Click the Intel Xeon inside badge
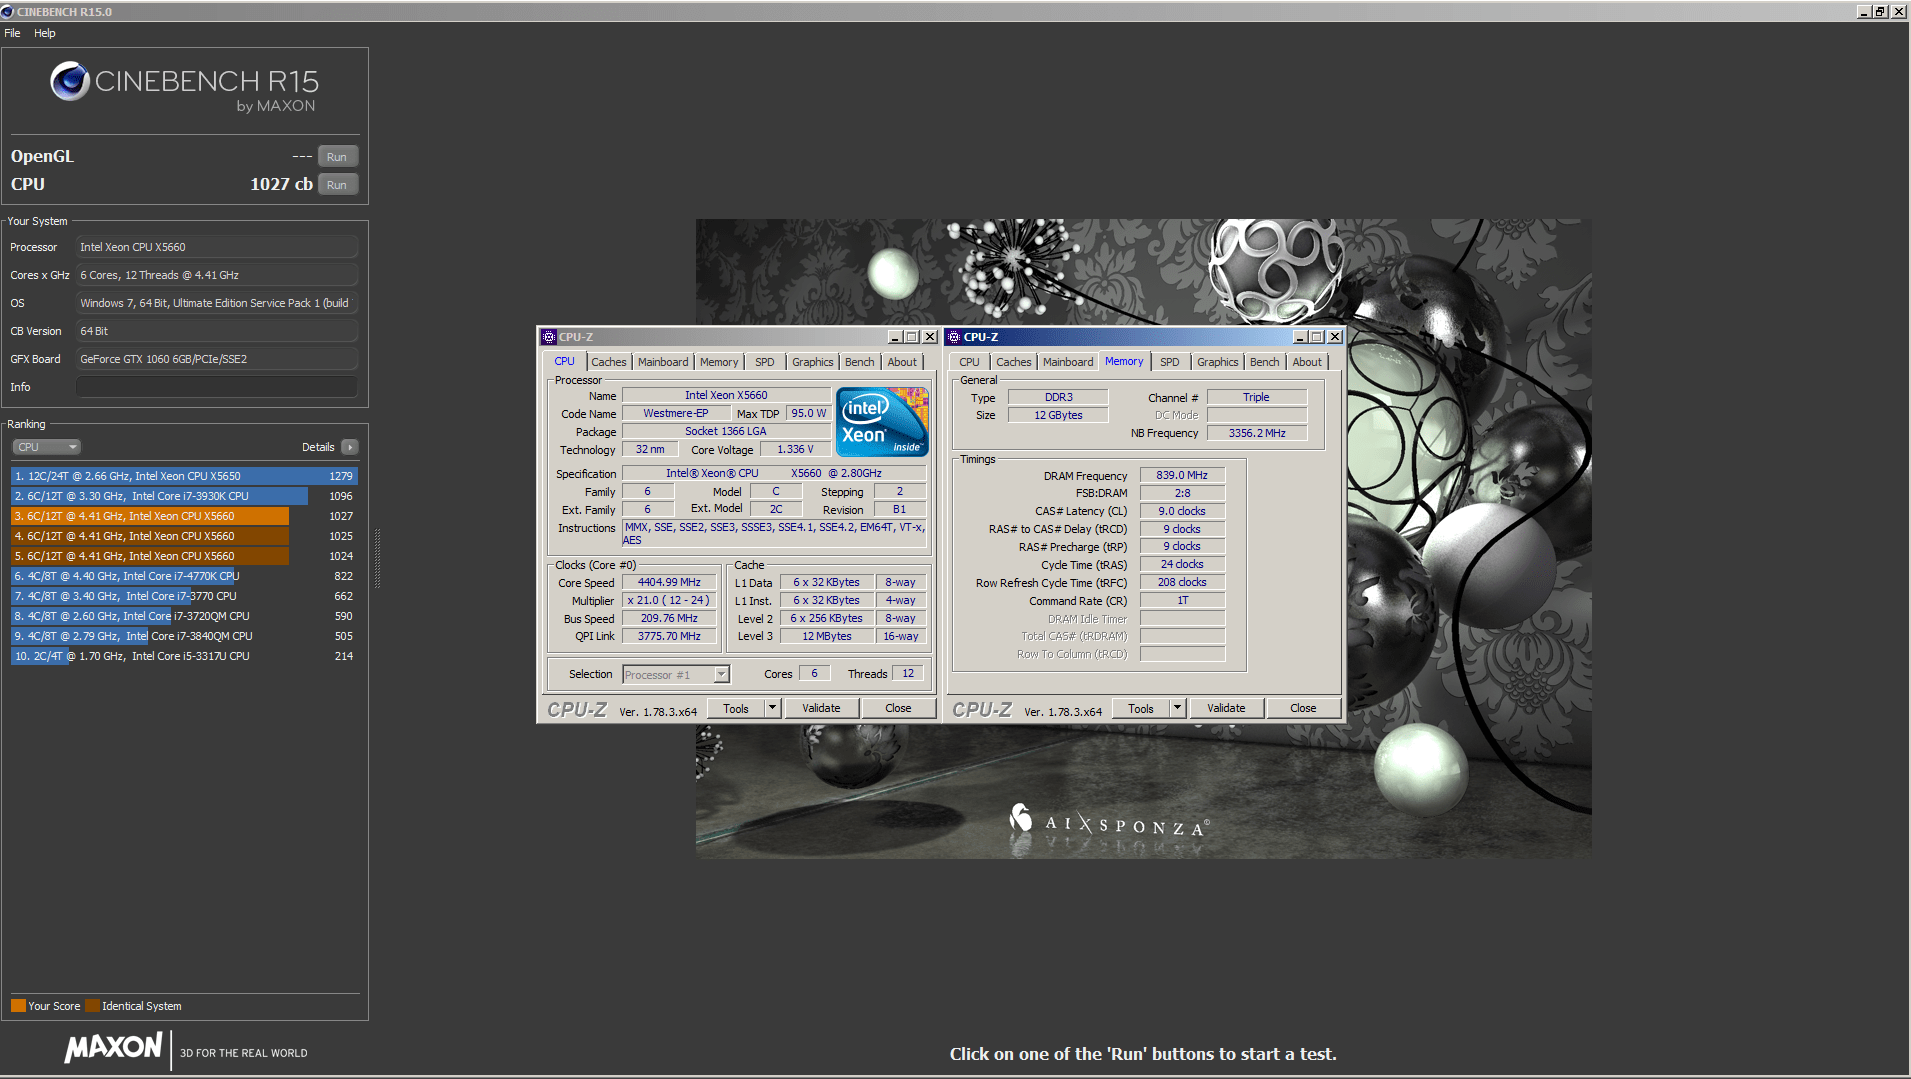 point(882,422)
